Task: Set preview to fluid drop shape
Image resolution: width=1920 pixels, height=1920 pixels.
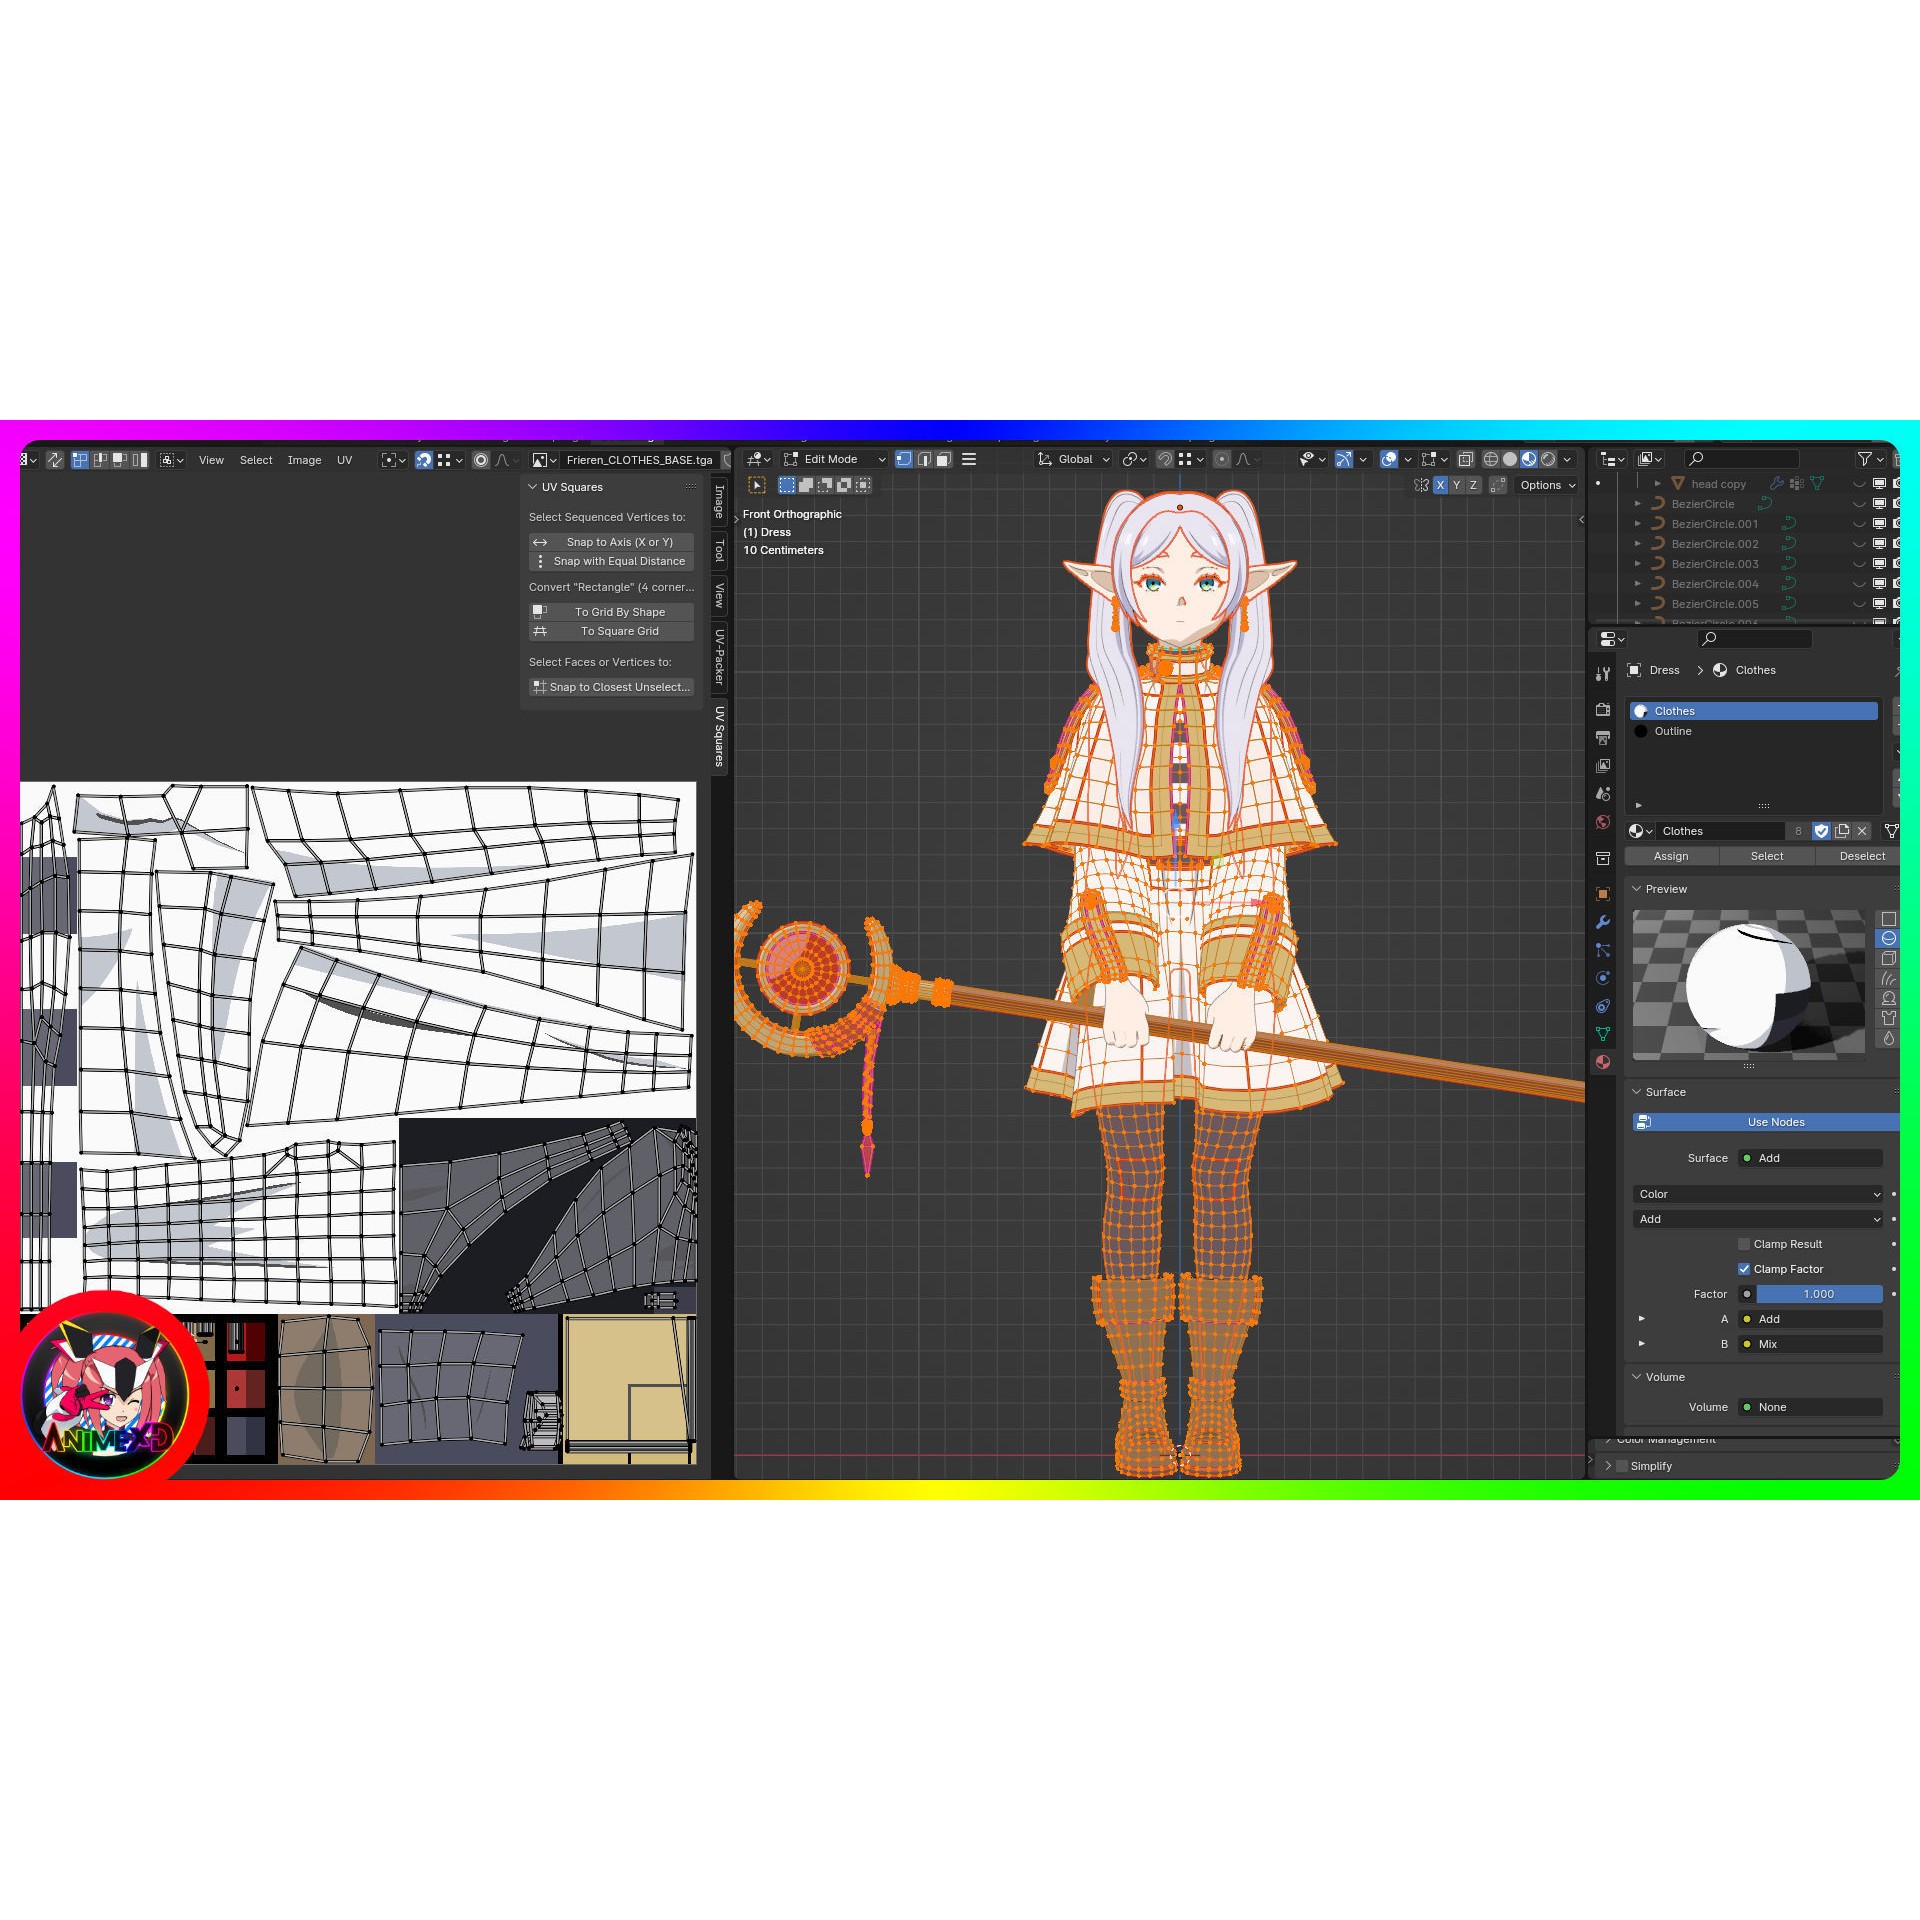Action: point(1888,1038)
